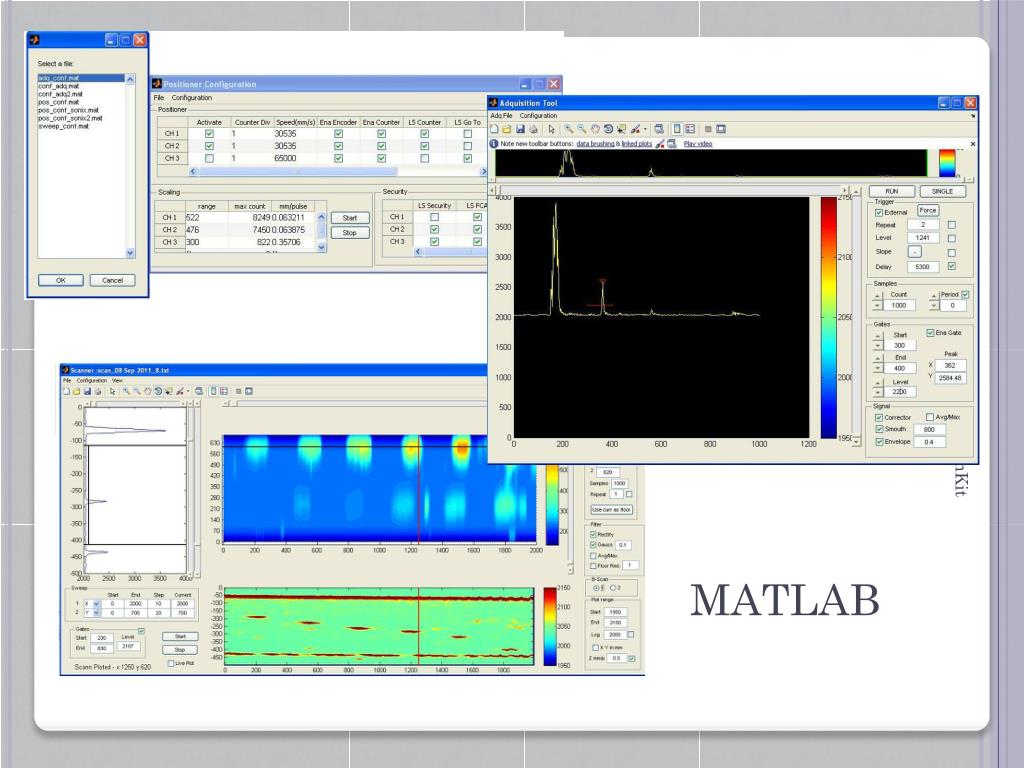Select Data Cursor tool in Adquisition Tool toolbar
1024x768 pixels.
coord(621,129)
